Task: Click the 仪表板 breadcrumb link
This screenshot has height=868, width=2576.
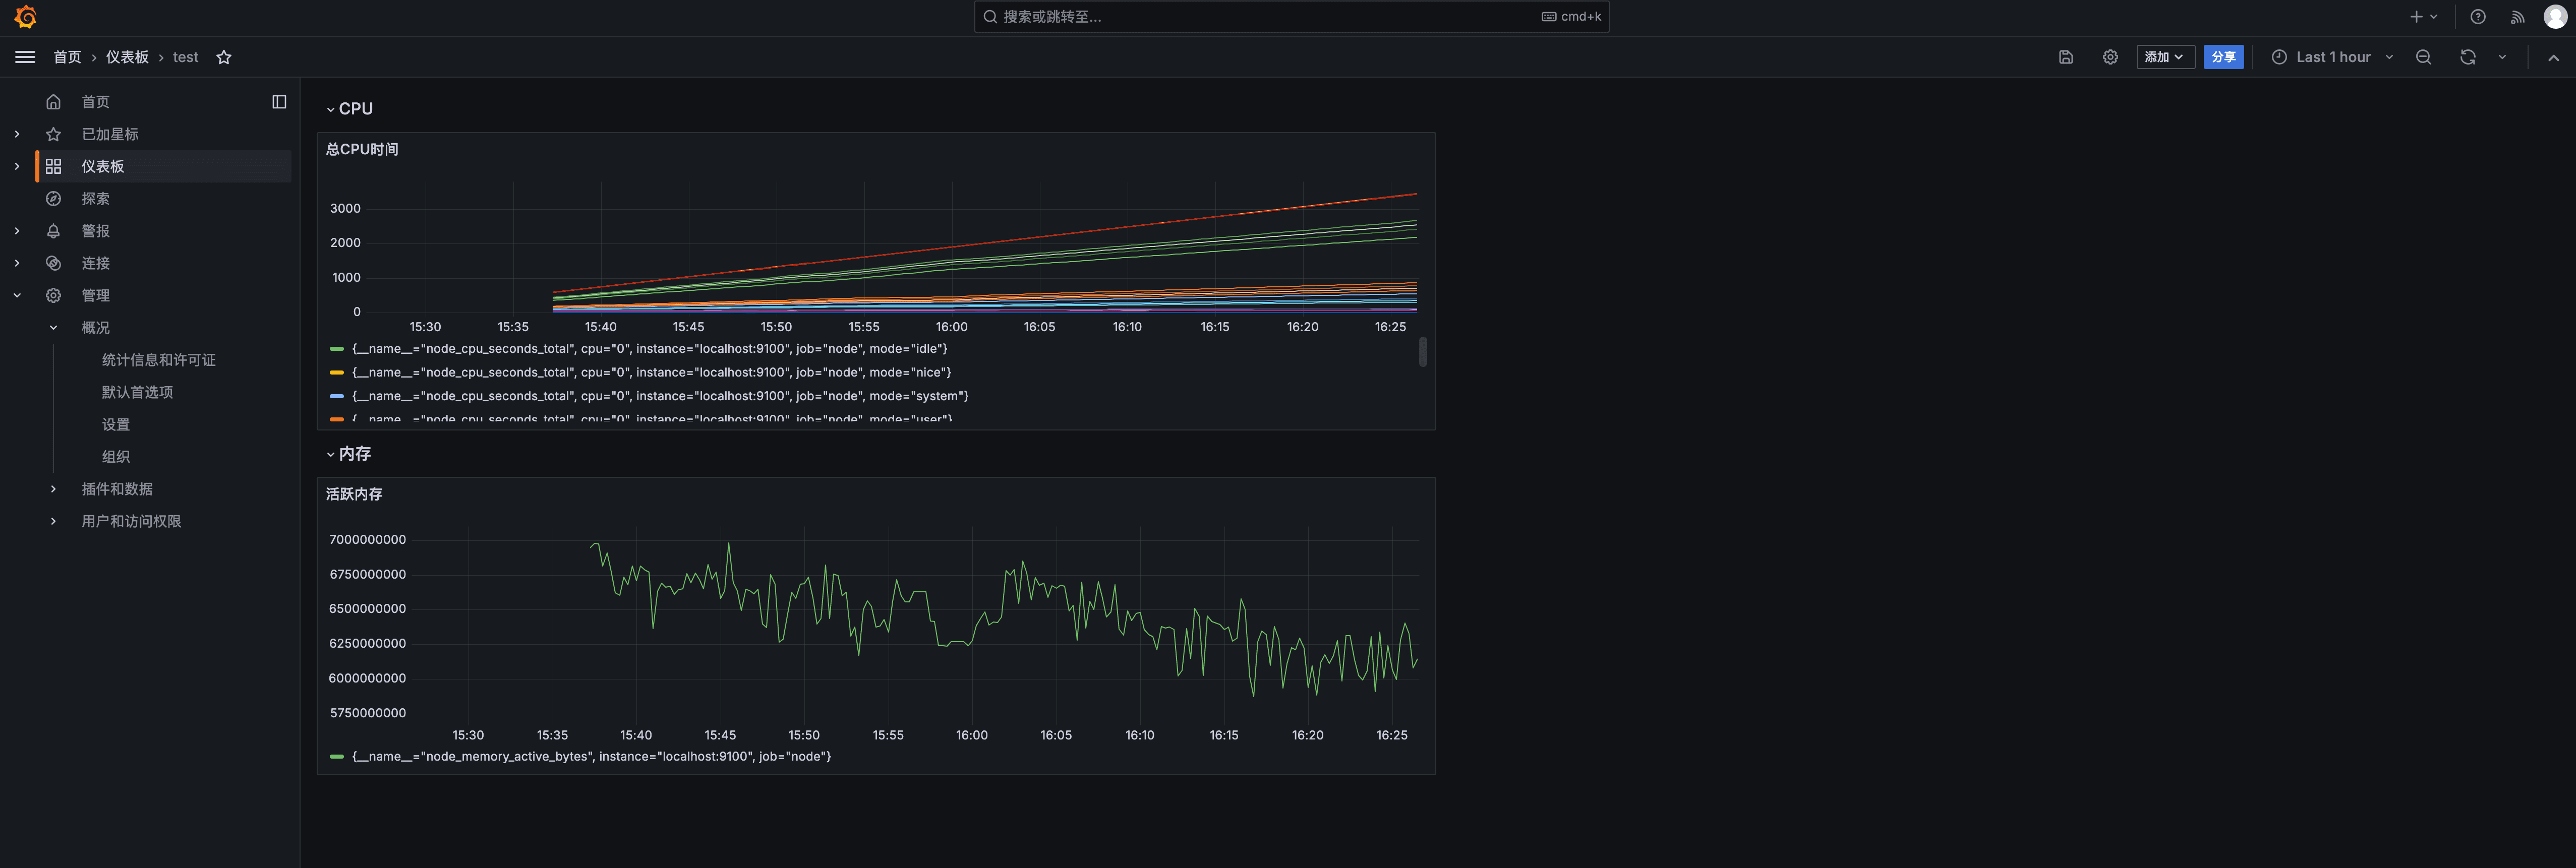Action: [127, 57]
